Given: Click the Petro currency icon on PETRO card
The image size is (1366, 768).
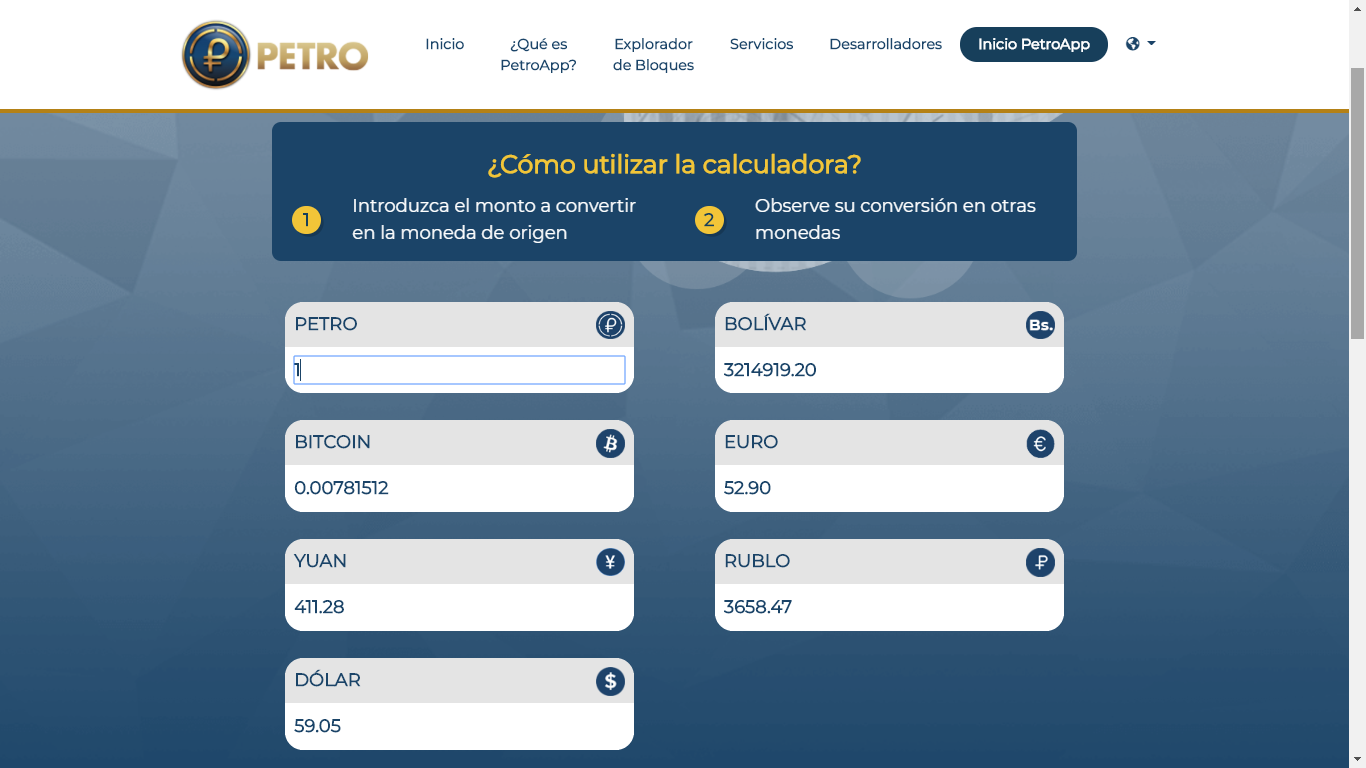Looking at the screenshot, I should tap(609, 324).
